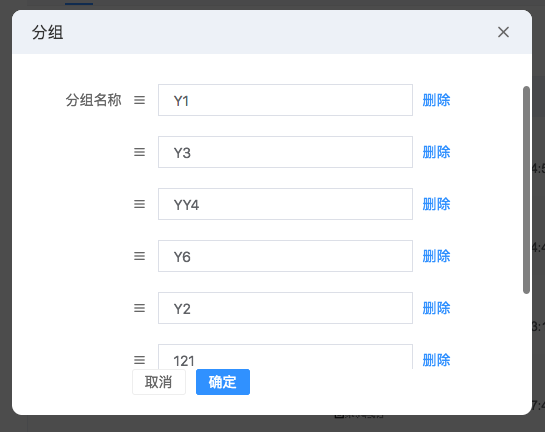Delete the 121 group via 删除
This screenshot has height=432, width=545.
pos(436,360)
